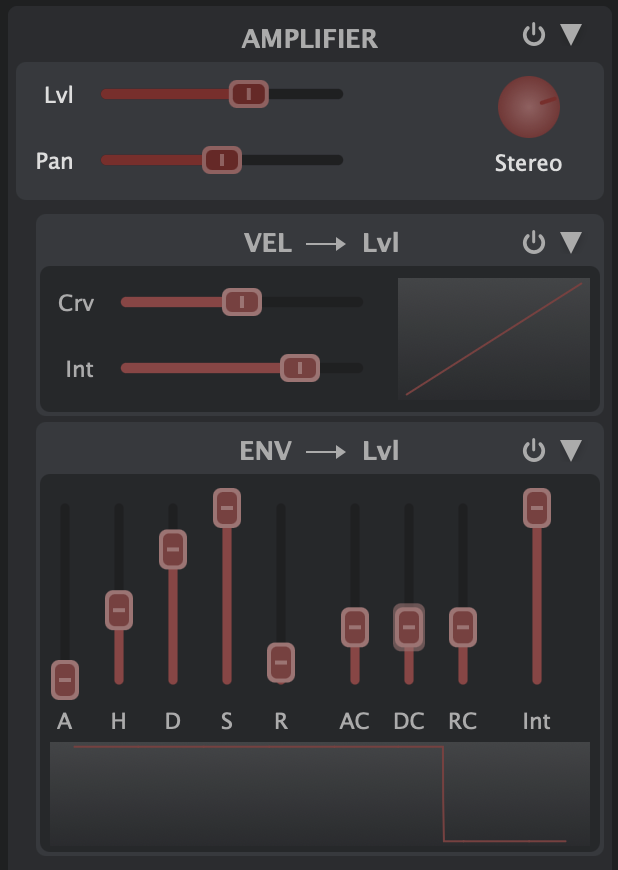Click the velocity Crv slider handle
This screenshot has width=618, height=870.
[x=241, y=302]
